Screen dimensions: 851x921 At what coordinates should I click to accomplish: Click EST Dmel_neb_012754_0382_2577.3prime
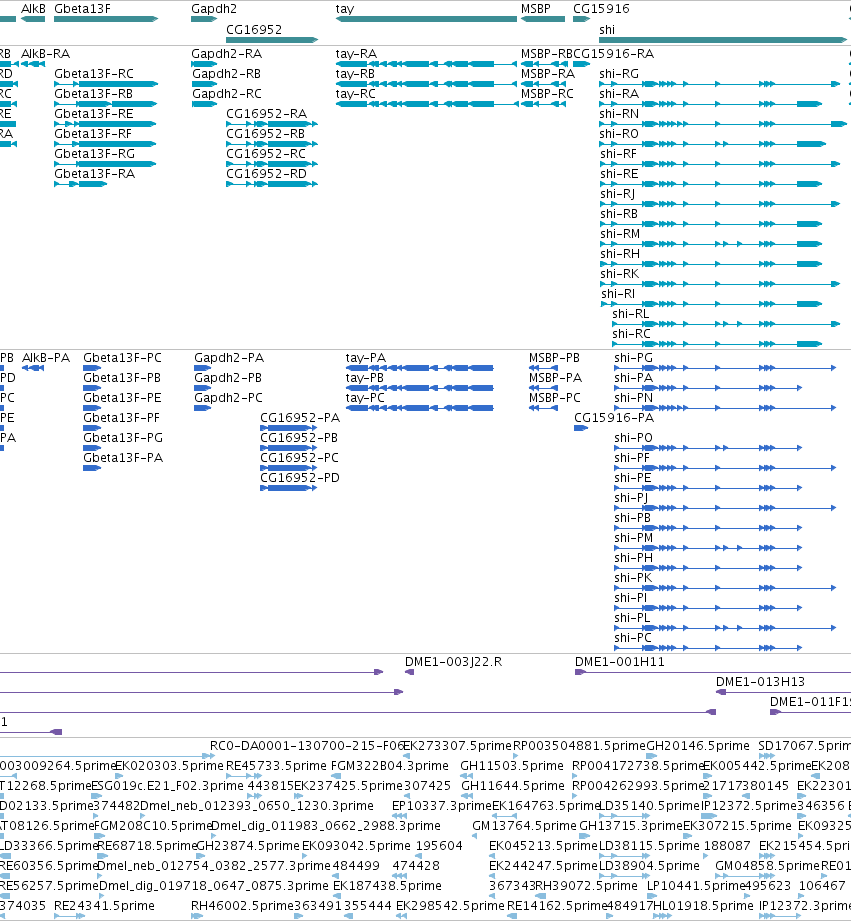[x=213, y=866]
